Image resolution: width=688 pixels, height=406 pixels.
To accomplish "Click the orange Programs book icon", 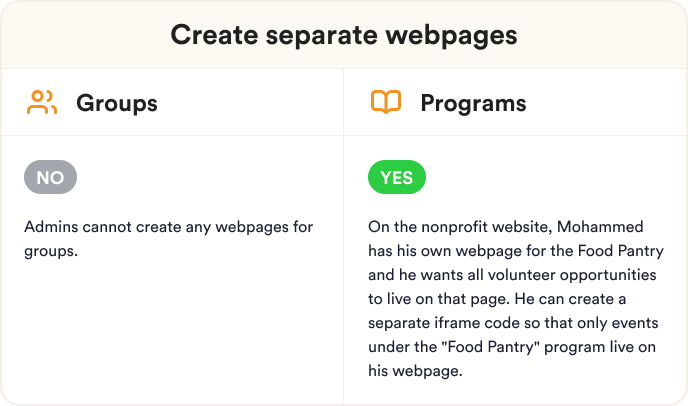I will 386,102.
